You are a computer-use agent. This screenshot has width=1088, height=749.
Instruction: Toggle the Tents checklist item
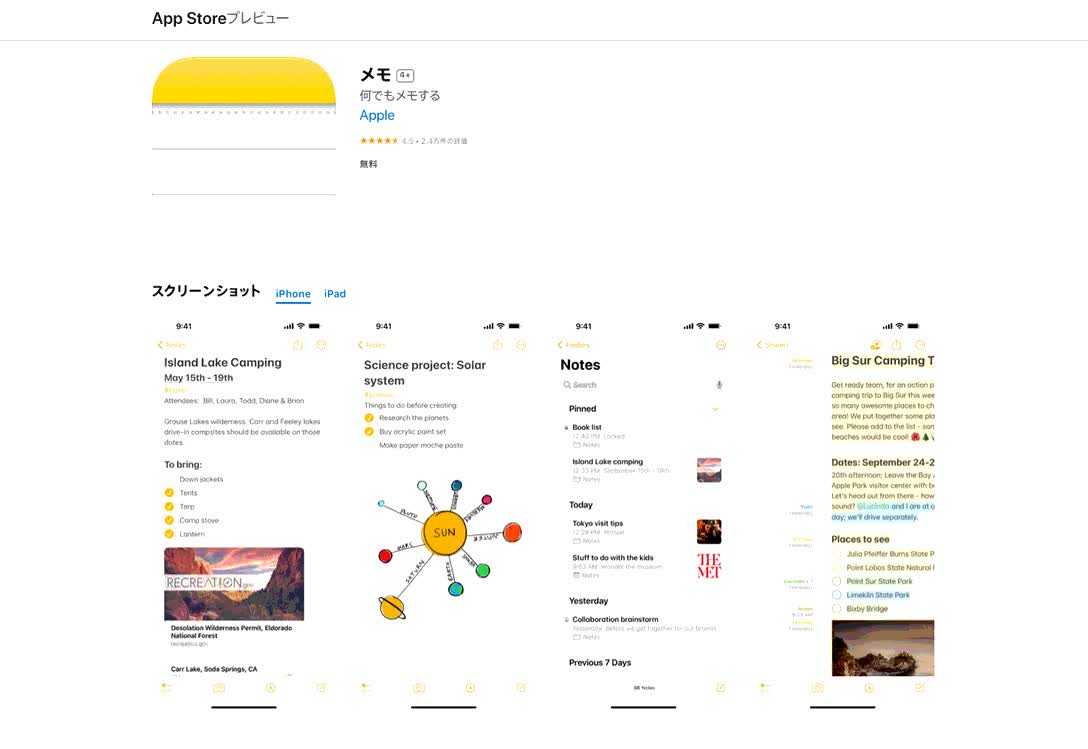click(169, 493)
